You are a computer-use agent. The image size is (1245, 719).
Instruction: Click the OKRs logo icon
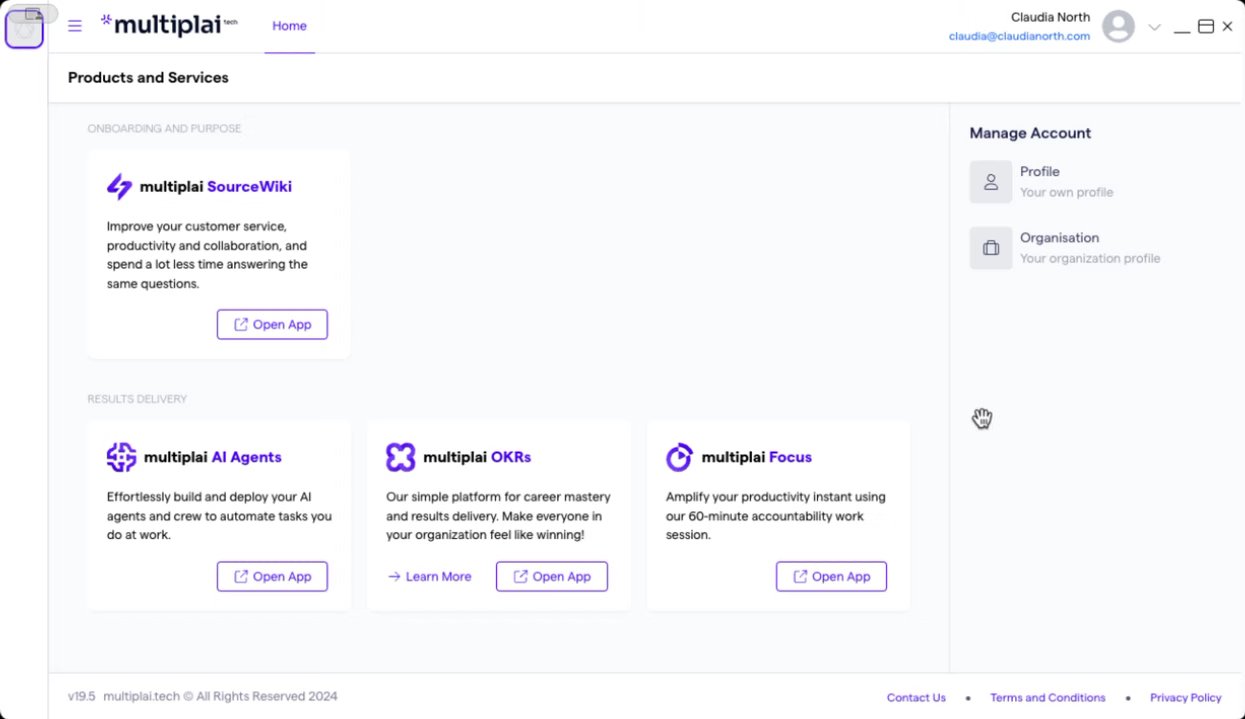tap(400, 457)
